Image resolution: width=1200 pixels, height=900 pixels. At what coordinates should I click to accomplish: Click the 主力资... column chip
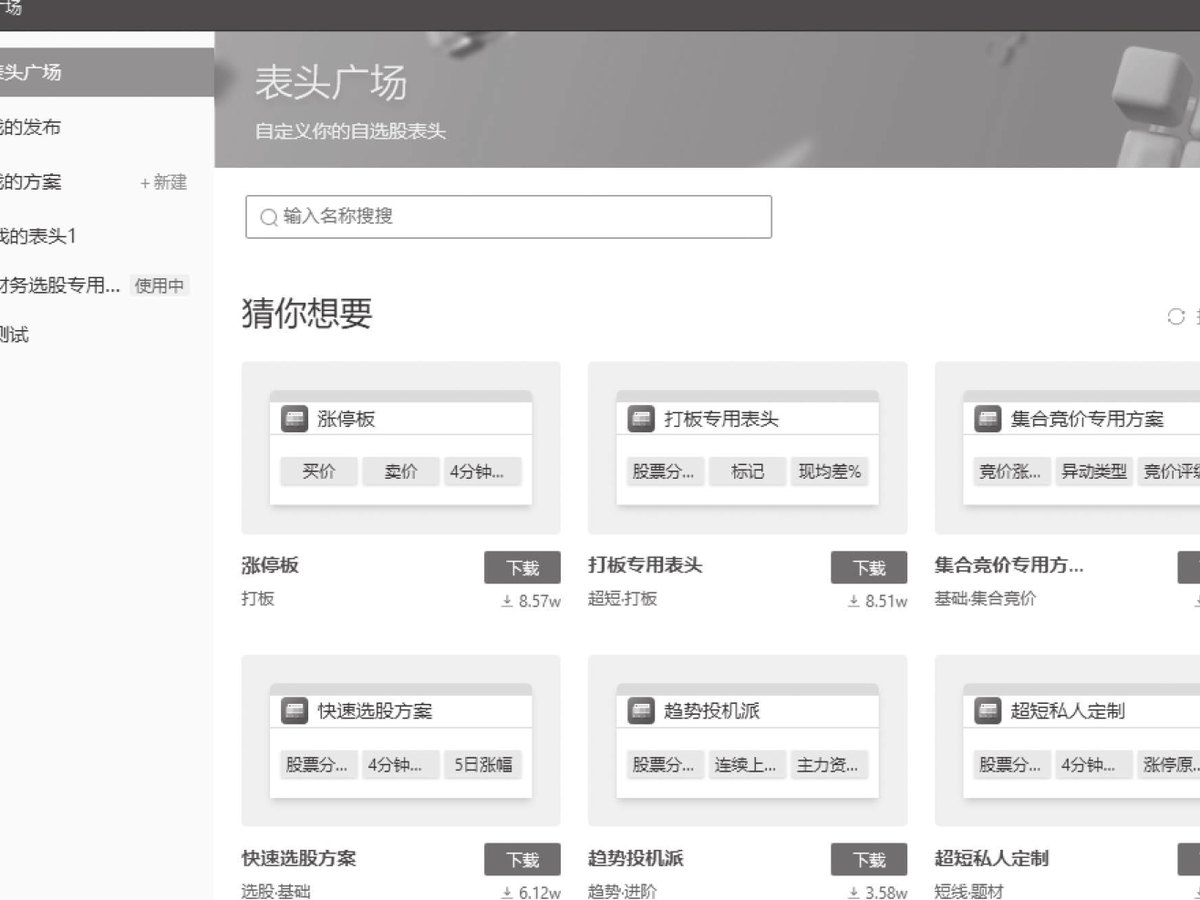coord(829,765)
